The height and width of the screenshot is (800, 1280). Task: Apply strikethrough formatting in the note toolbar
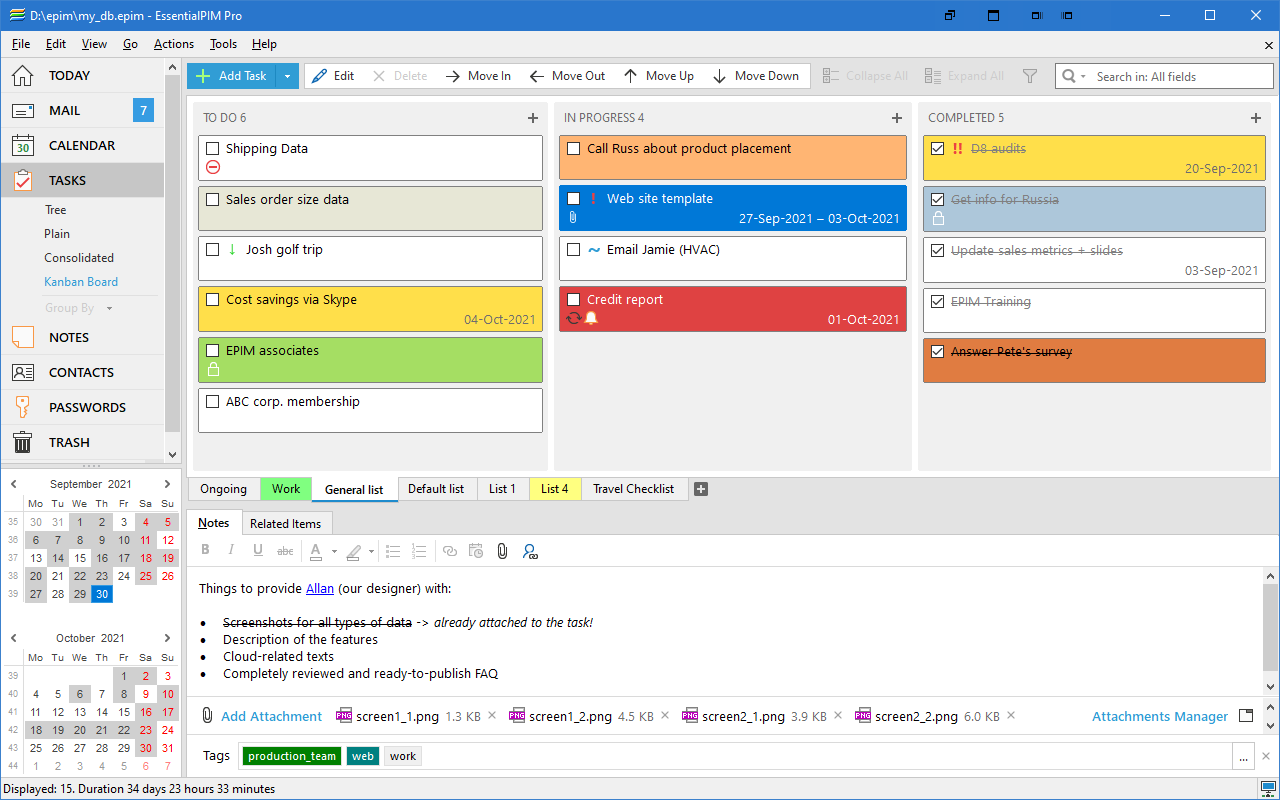click(284, 550)
